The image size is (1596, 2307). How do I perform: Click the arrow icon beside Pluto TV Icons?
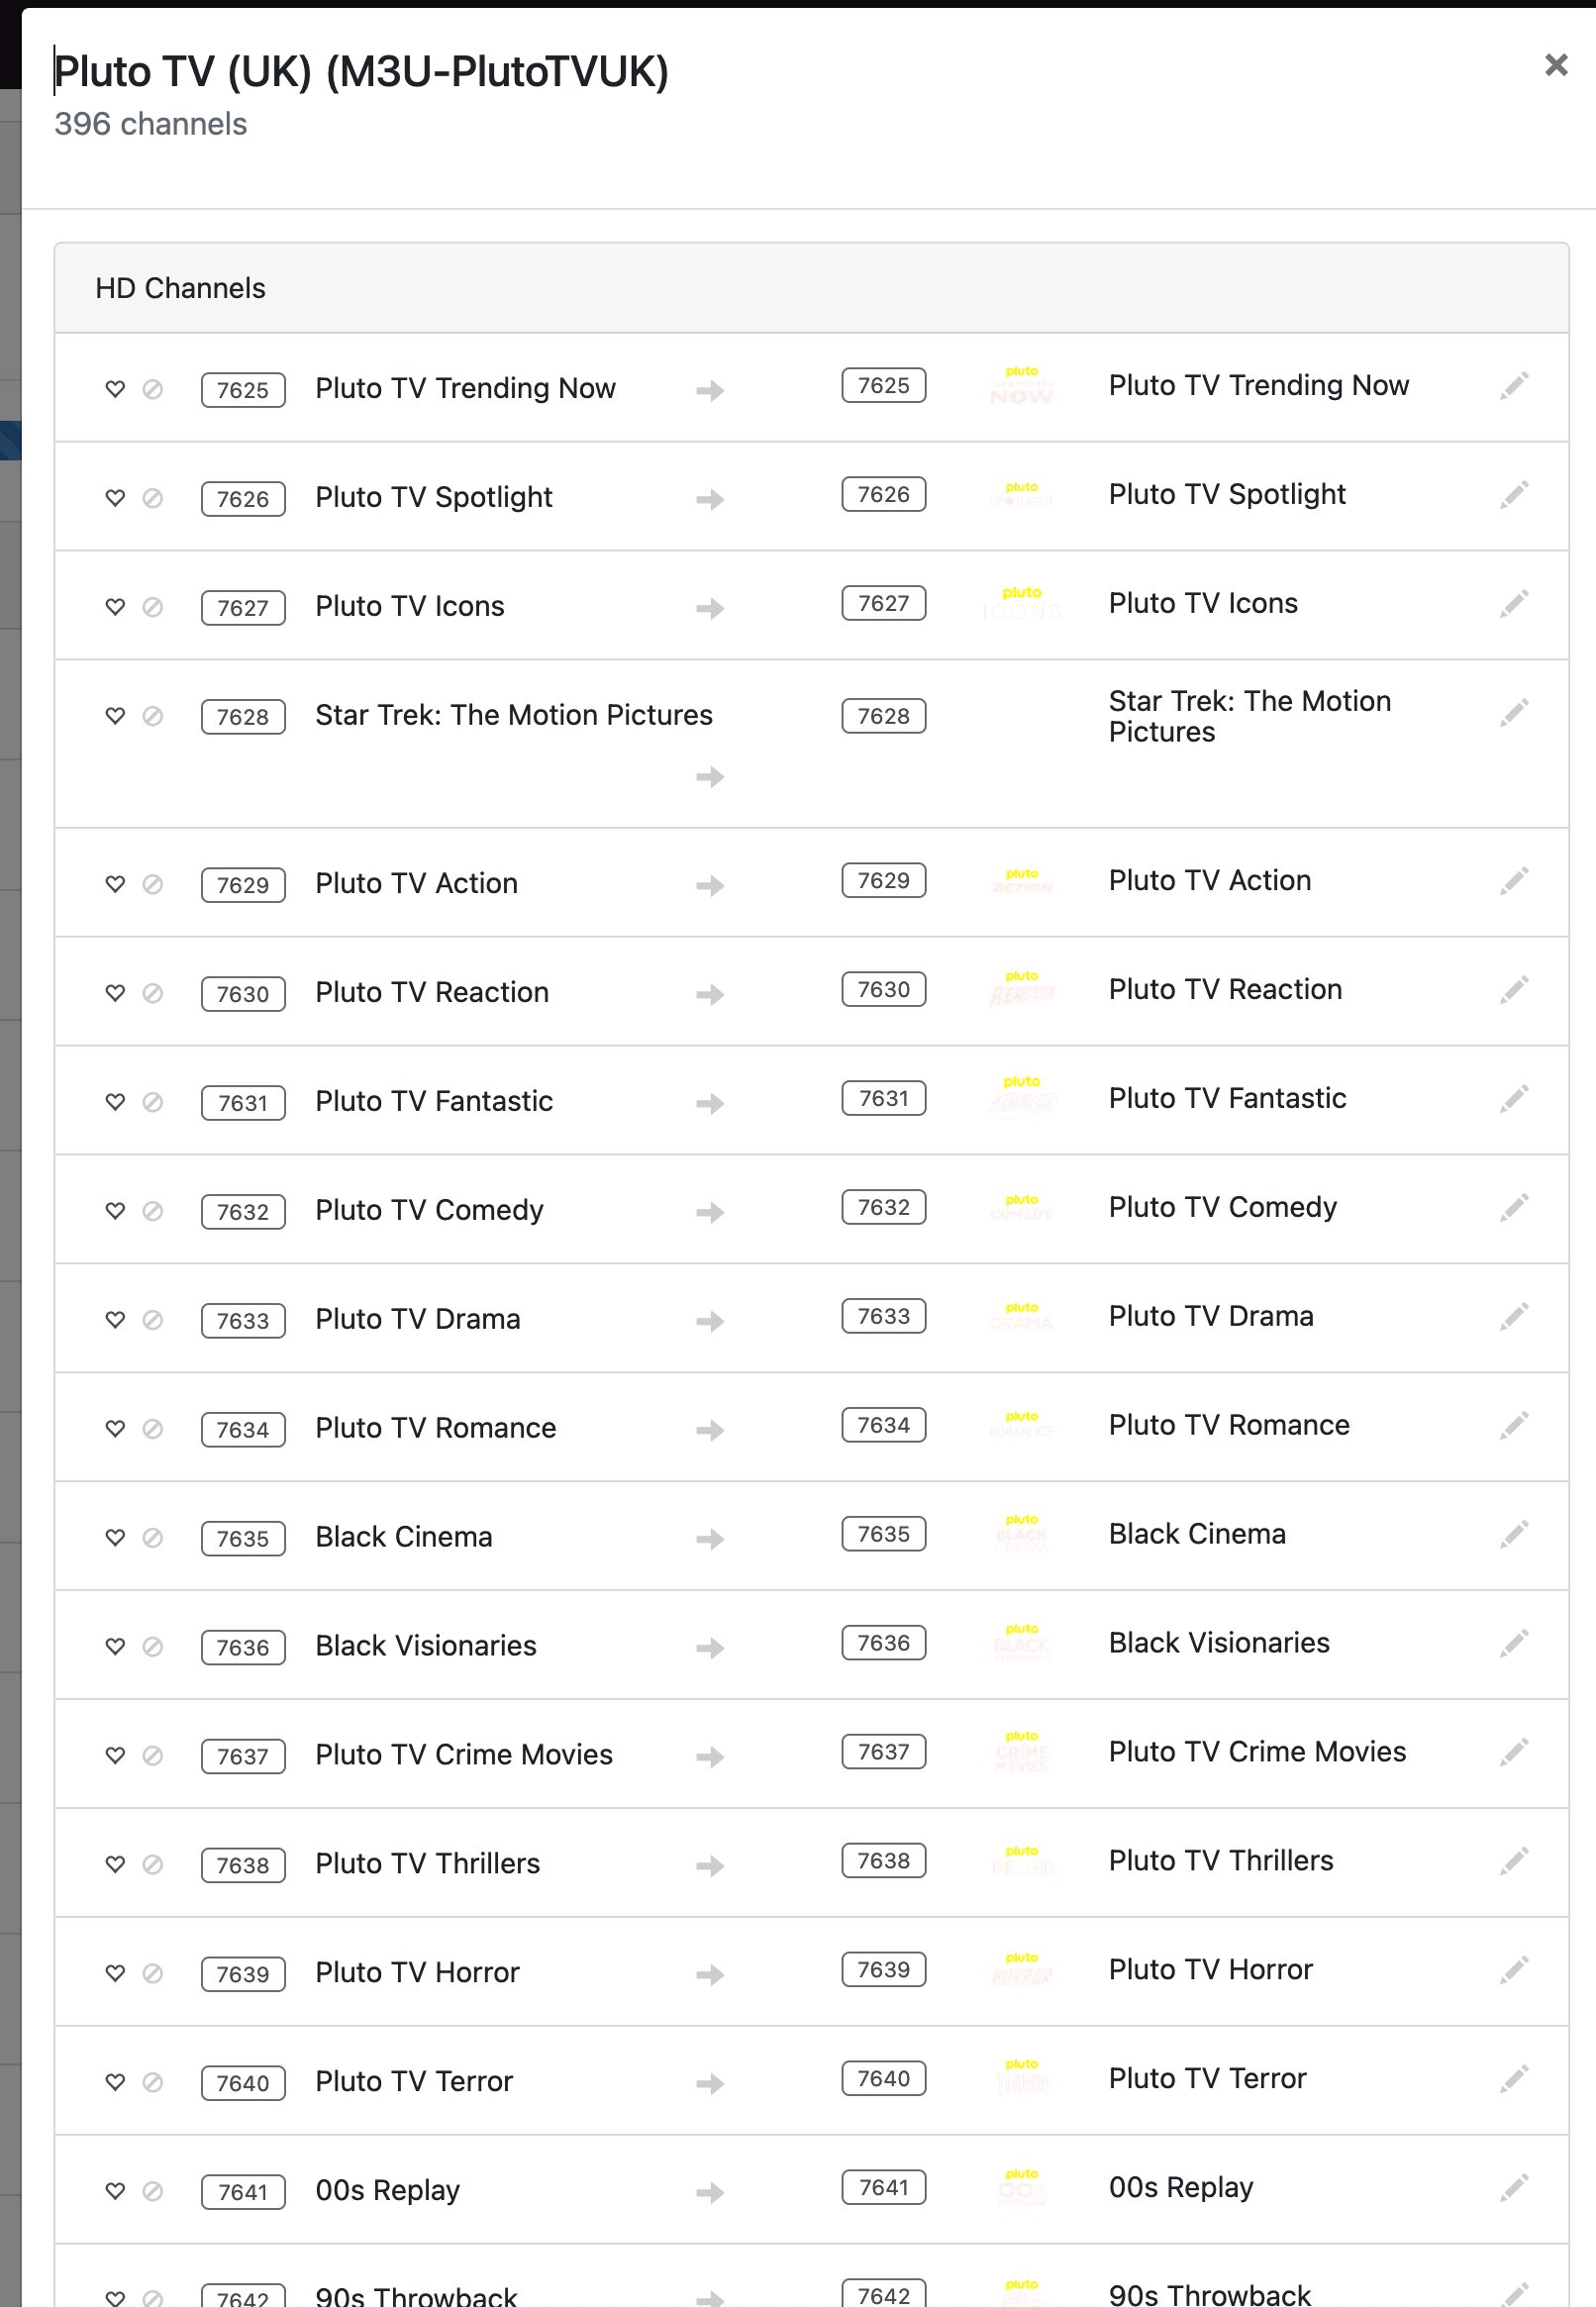pos(710,608)
